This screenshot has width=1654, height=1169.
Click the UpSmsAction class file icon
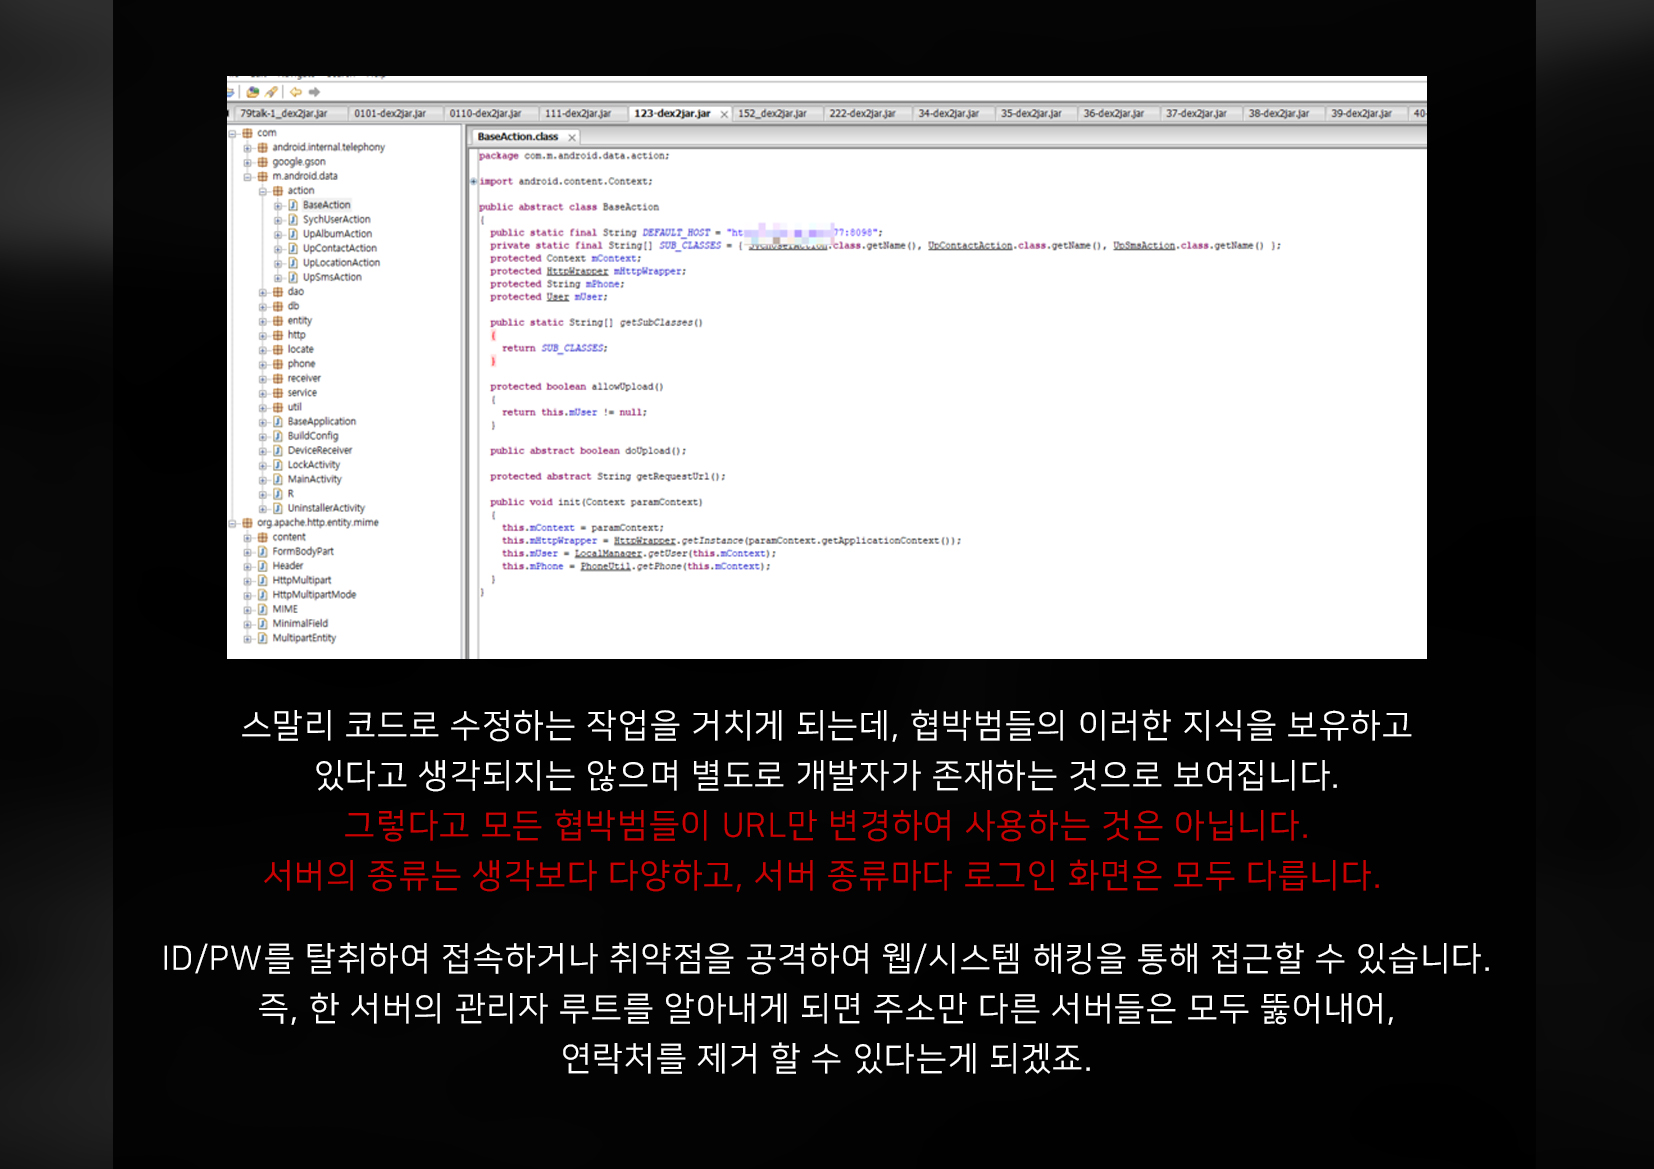293,277
